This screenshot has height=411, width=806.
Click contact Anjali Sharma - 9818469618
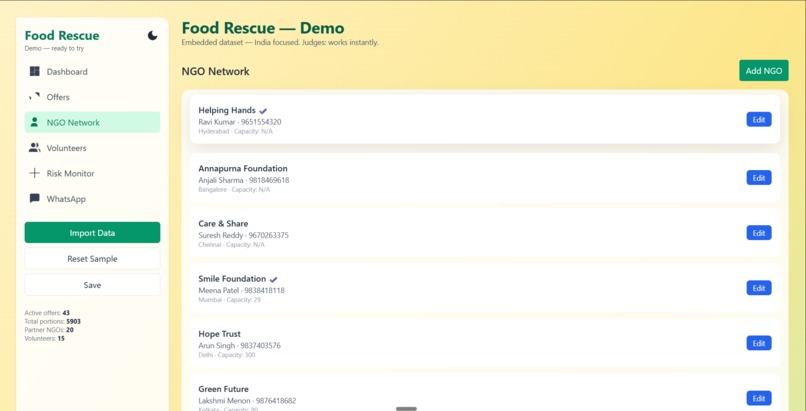[x=244, y=180]
